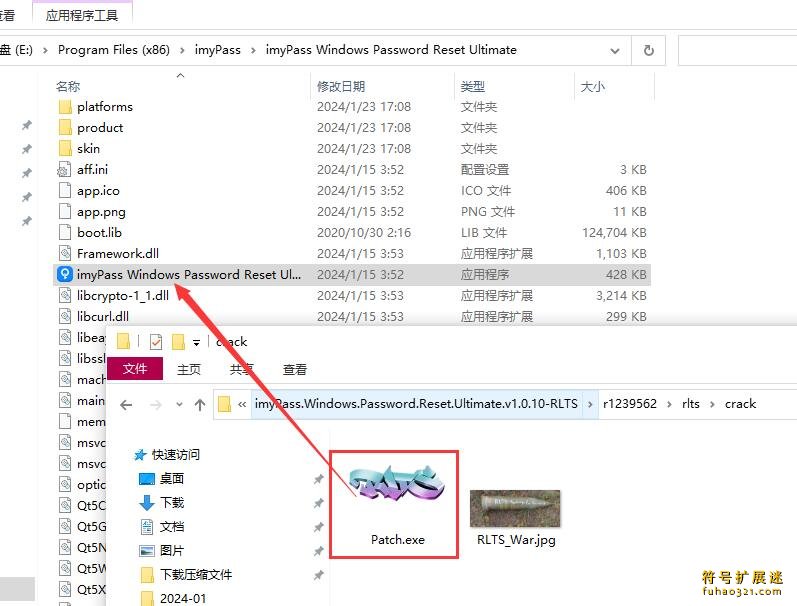The height and width of the screenshot is (606, 797).
Task: Switch to the 查看 (View) tab in crack window
Action: pyautogui.click(x=294, y=370)
